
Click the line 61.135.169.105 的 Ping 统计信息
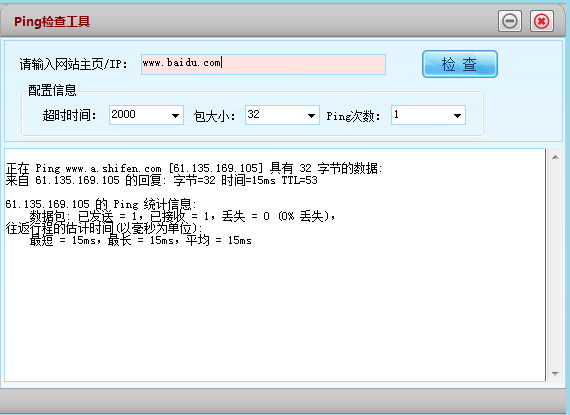click(x=101, y=204)
